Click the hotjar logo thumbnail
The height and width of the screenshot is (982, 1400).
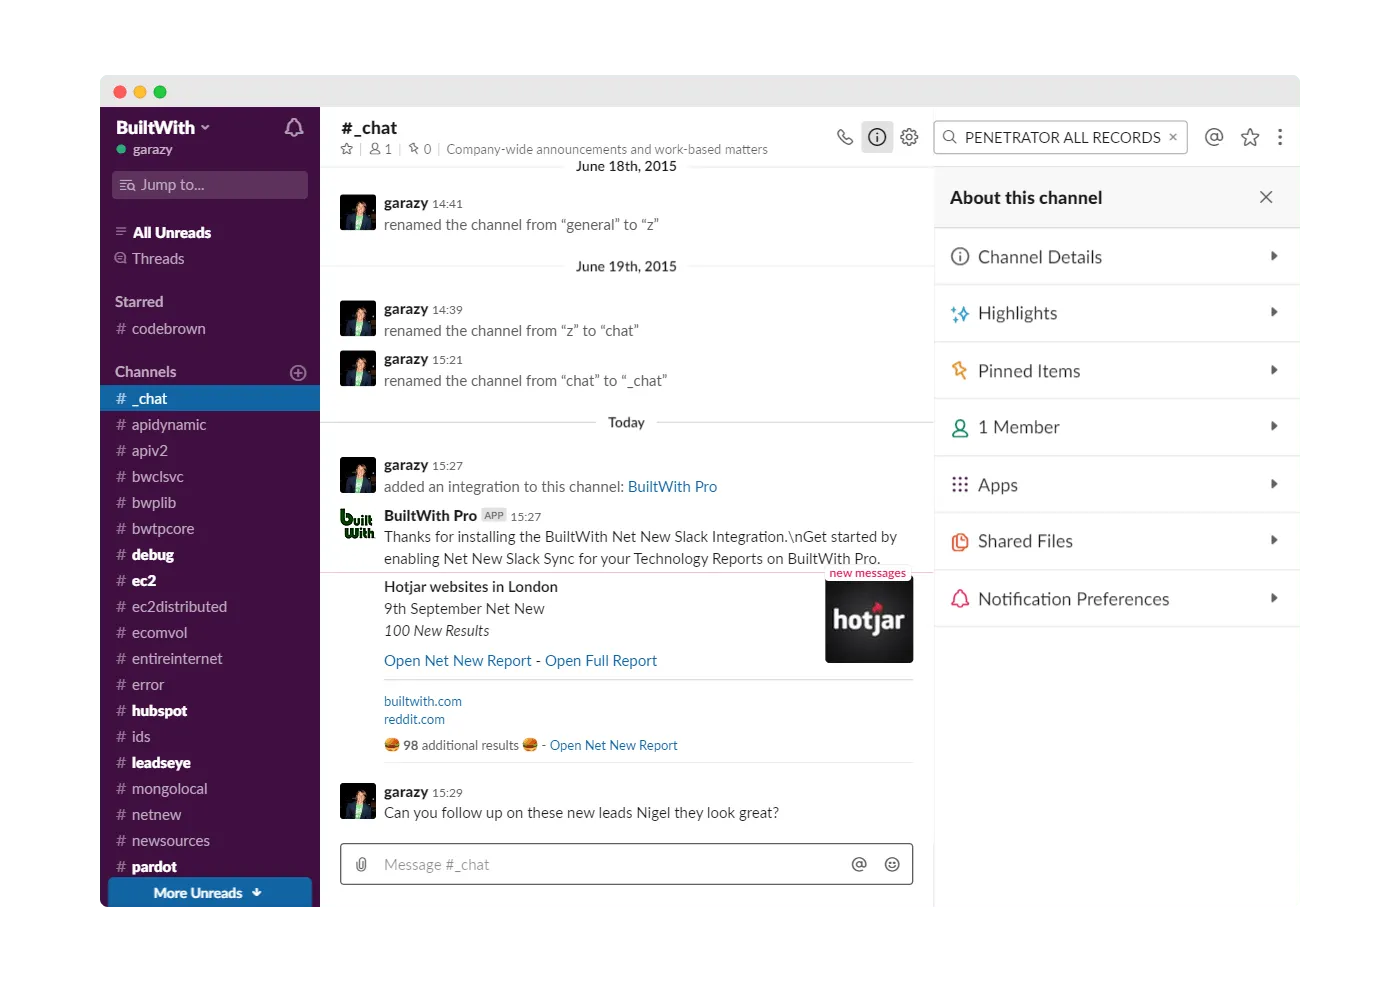point(868,621)
